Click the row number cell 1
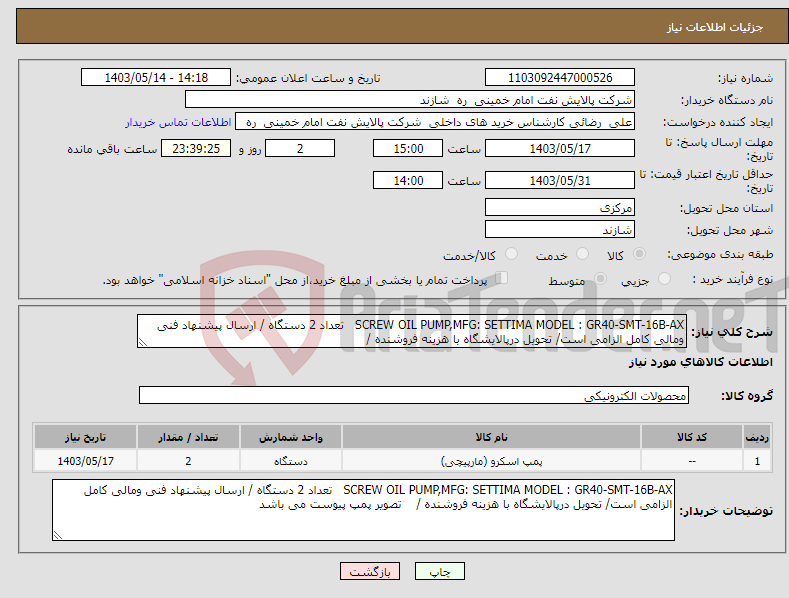Screen dimensions: 789x598 (x=757, y=461)
